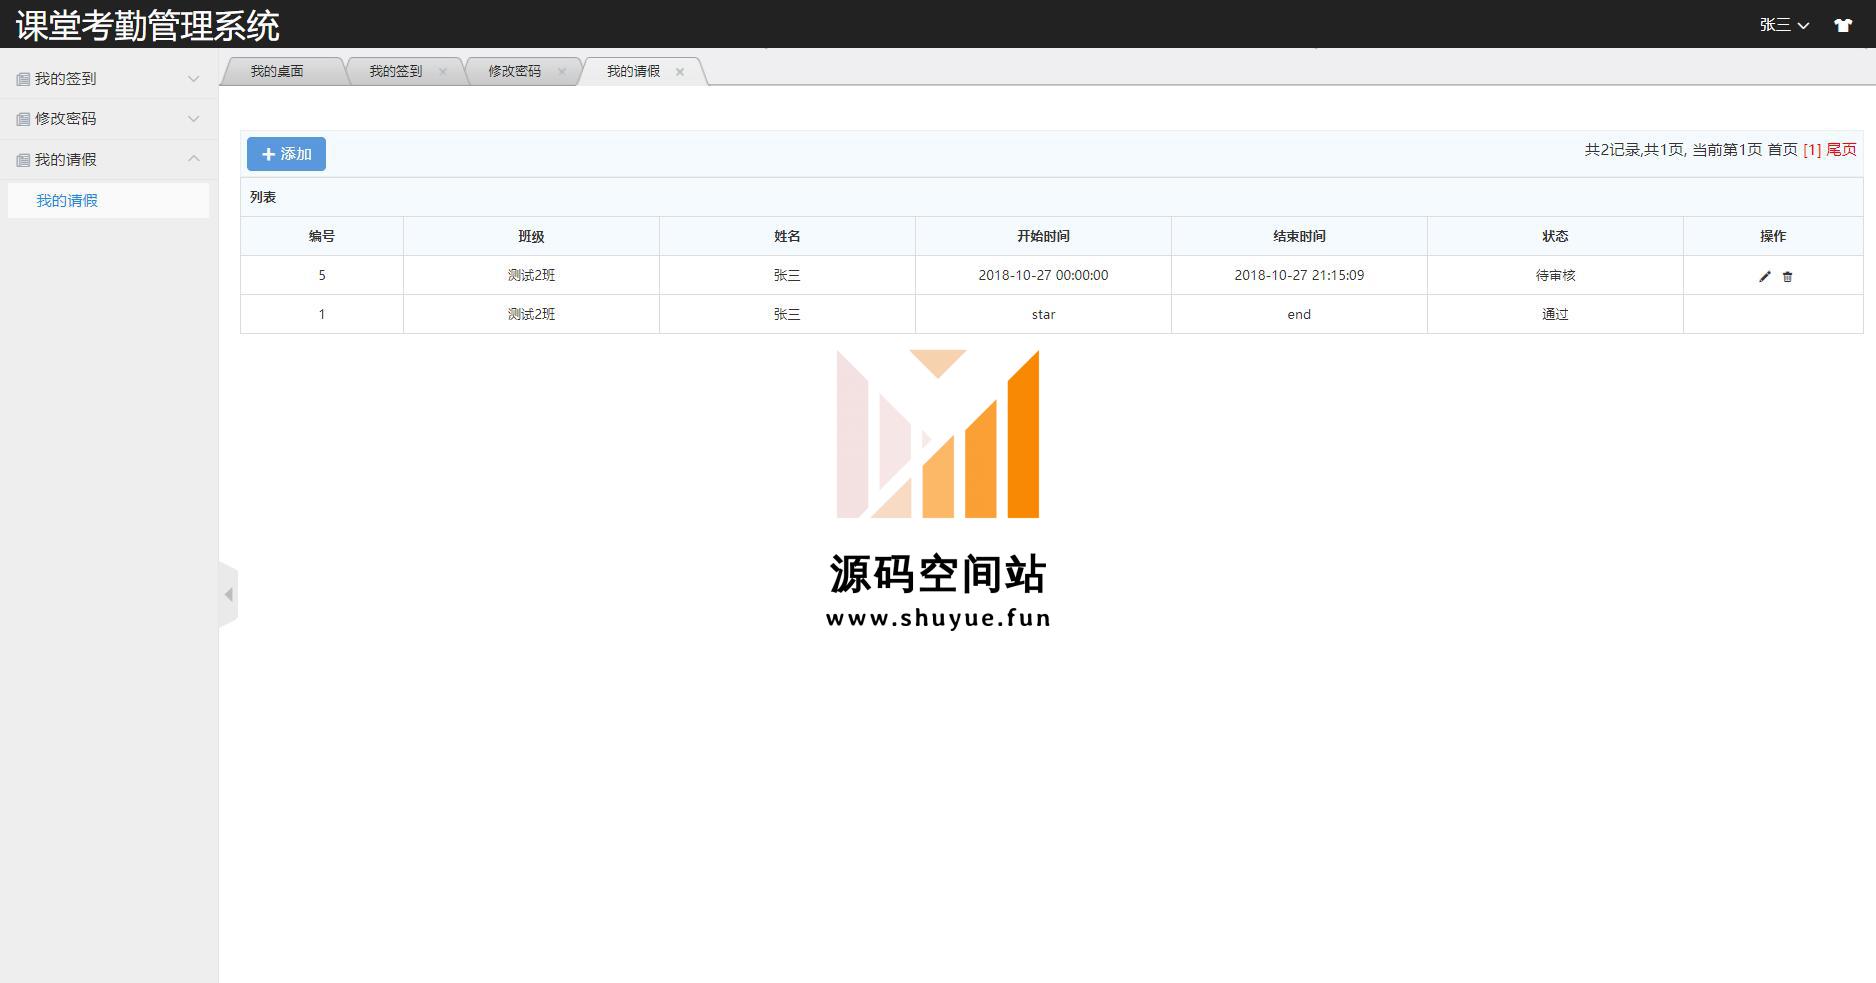Image resolution: width=1876 pixels, height=983 pixels.
Task: Click the 姓名 column header
Action: click(x=787, y=236)
